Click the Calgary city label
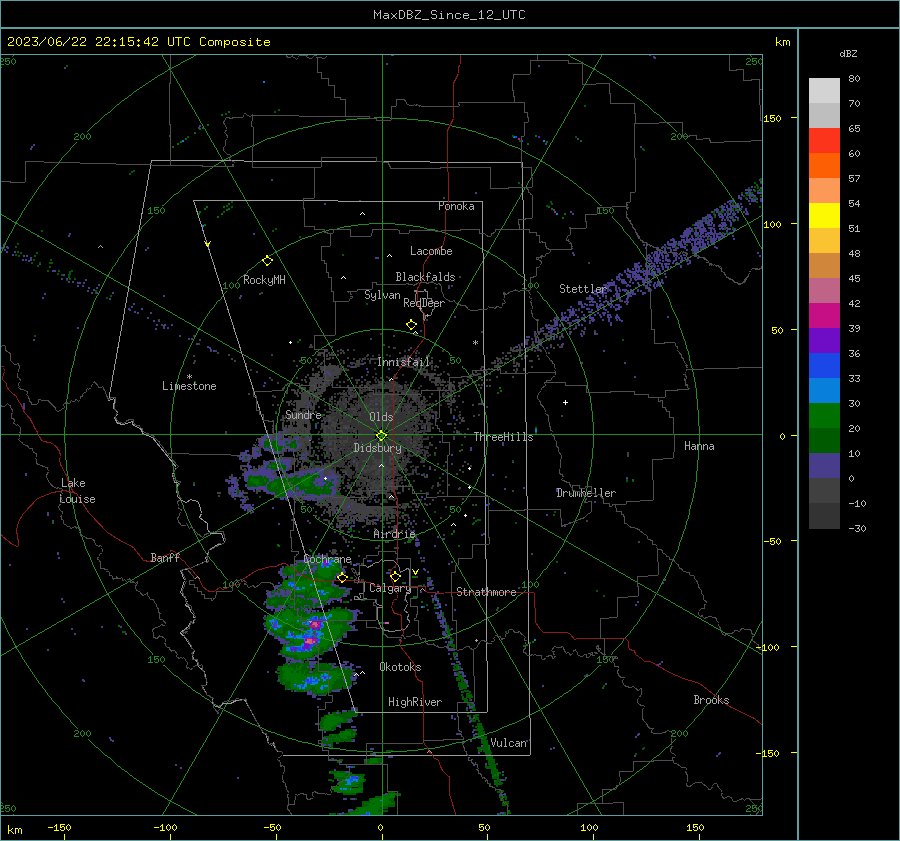 (x=390, y=588)
